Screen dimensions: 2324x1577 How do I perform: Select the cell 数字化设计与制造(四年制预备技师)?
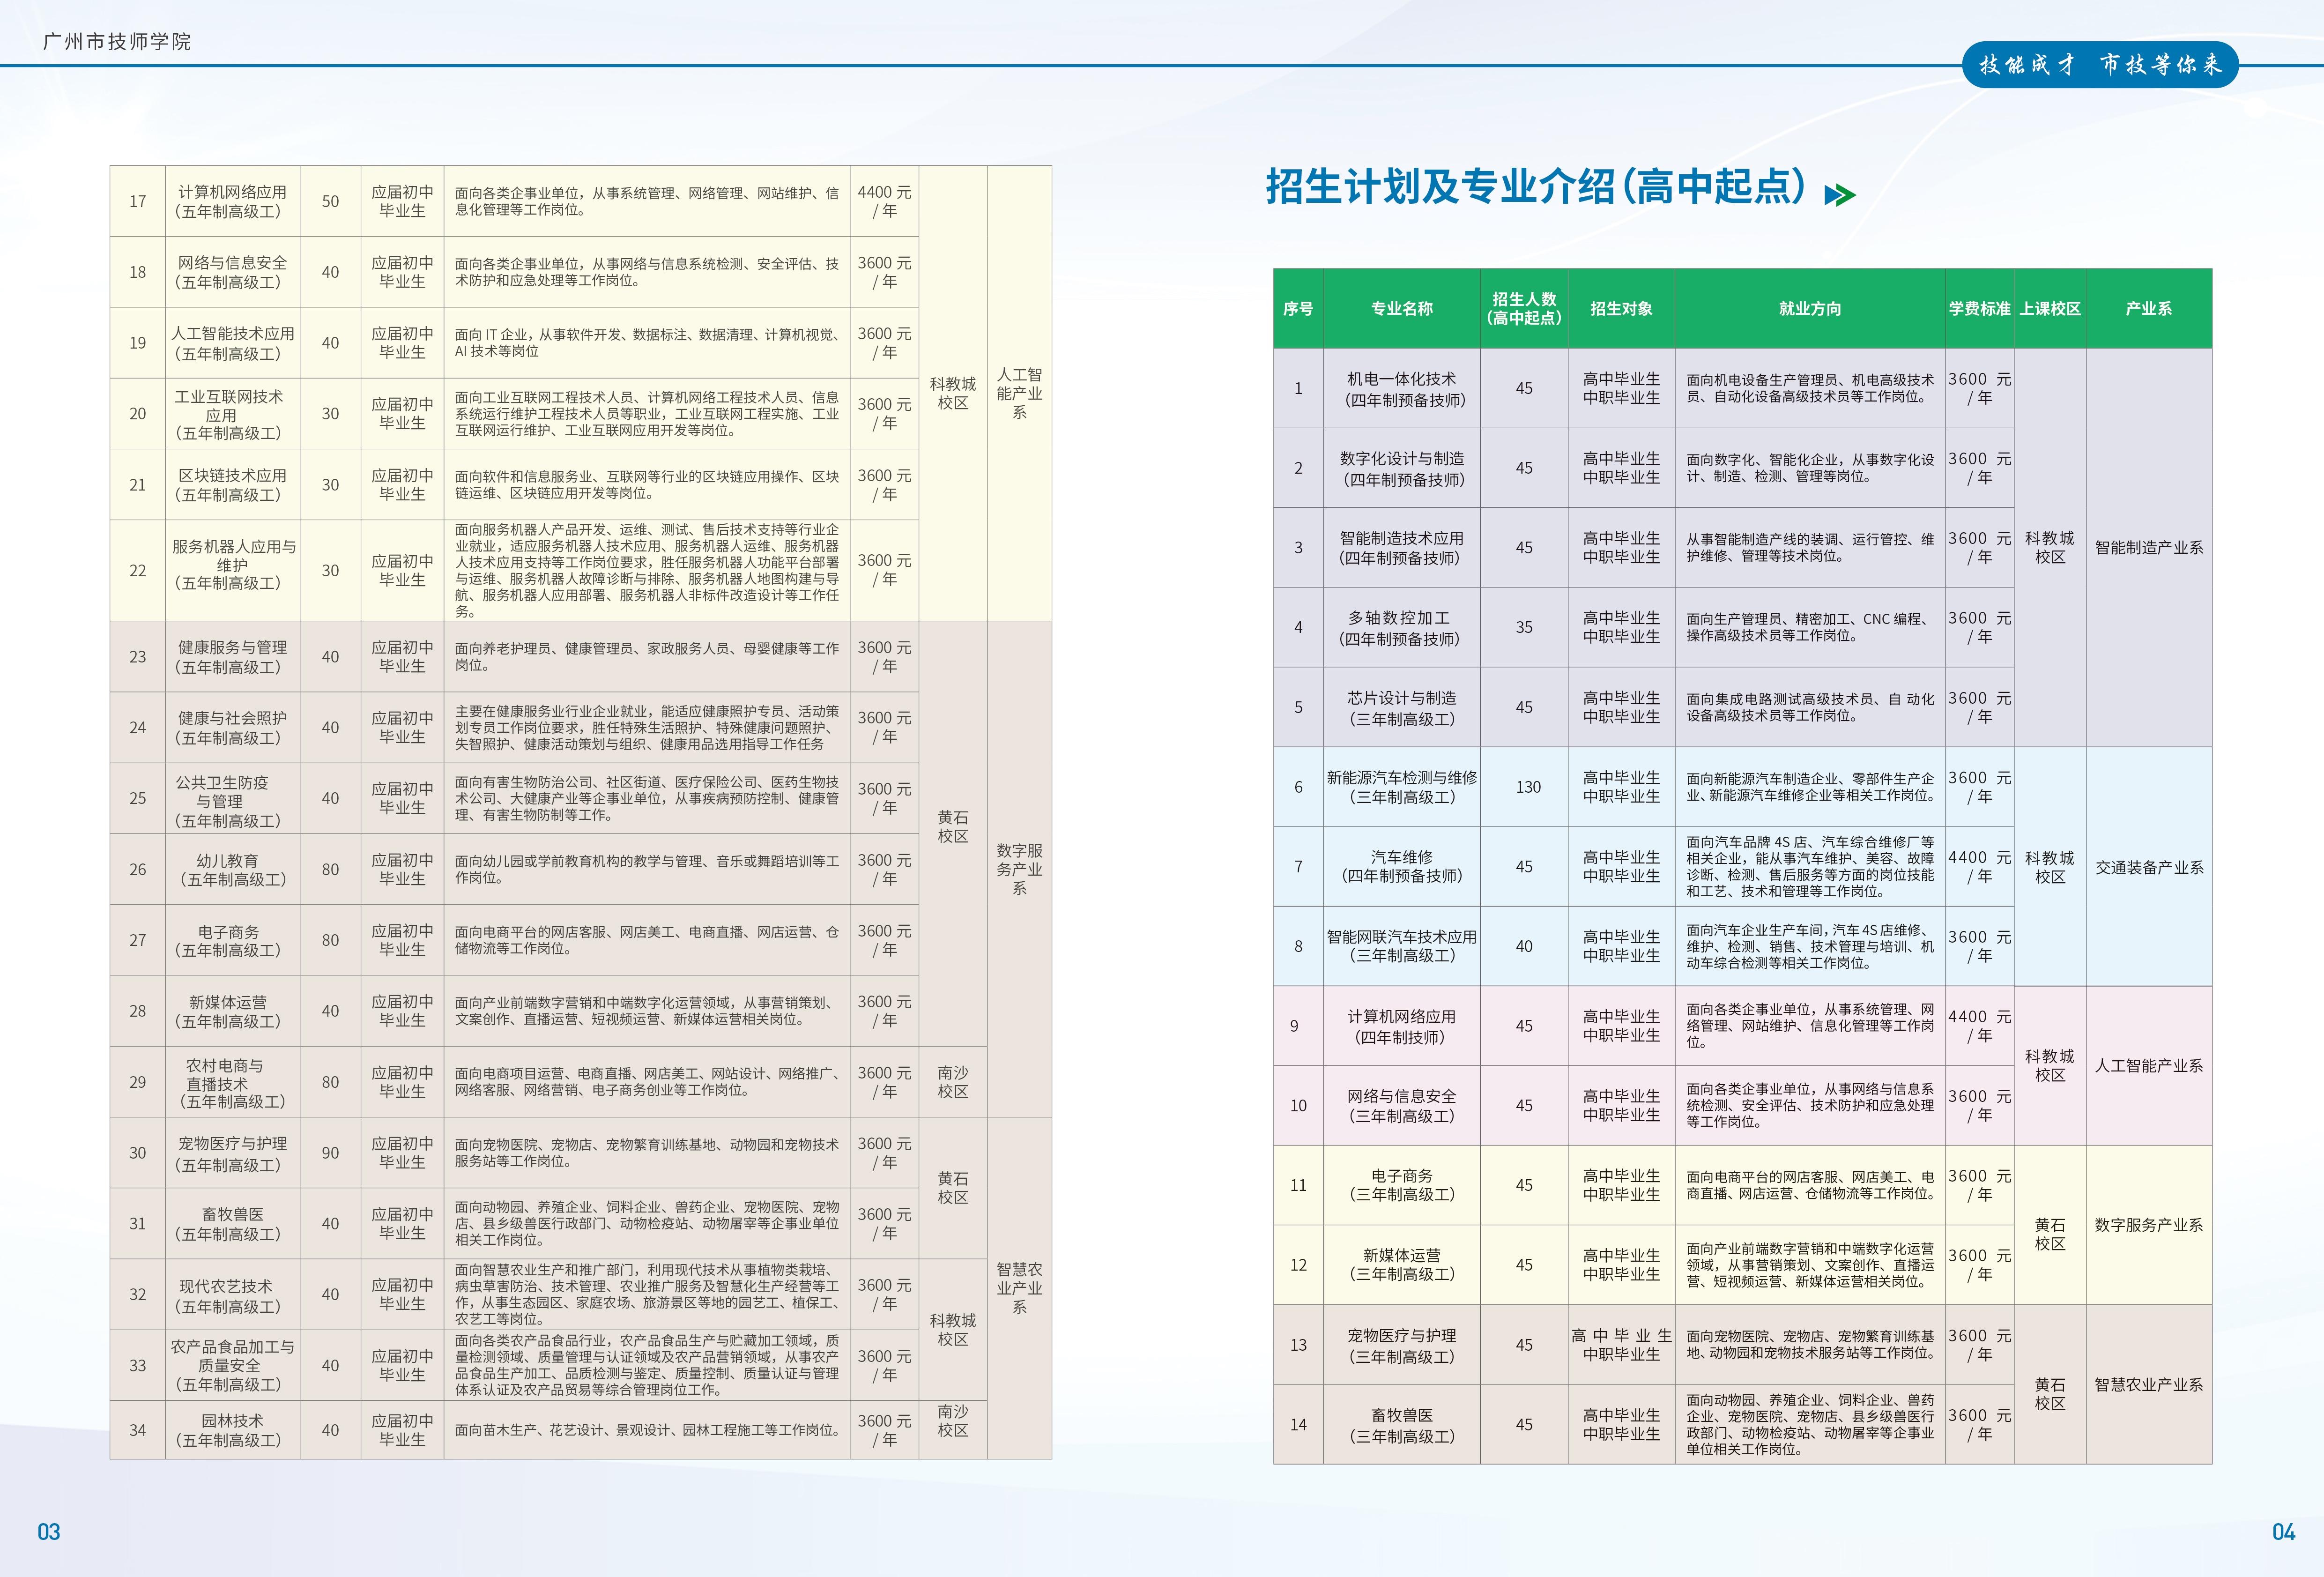click(1401, 468)
